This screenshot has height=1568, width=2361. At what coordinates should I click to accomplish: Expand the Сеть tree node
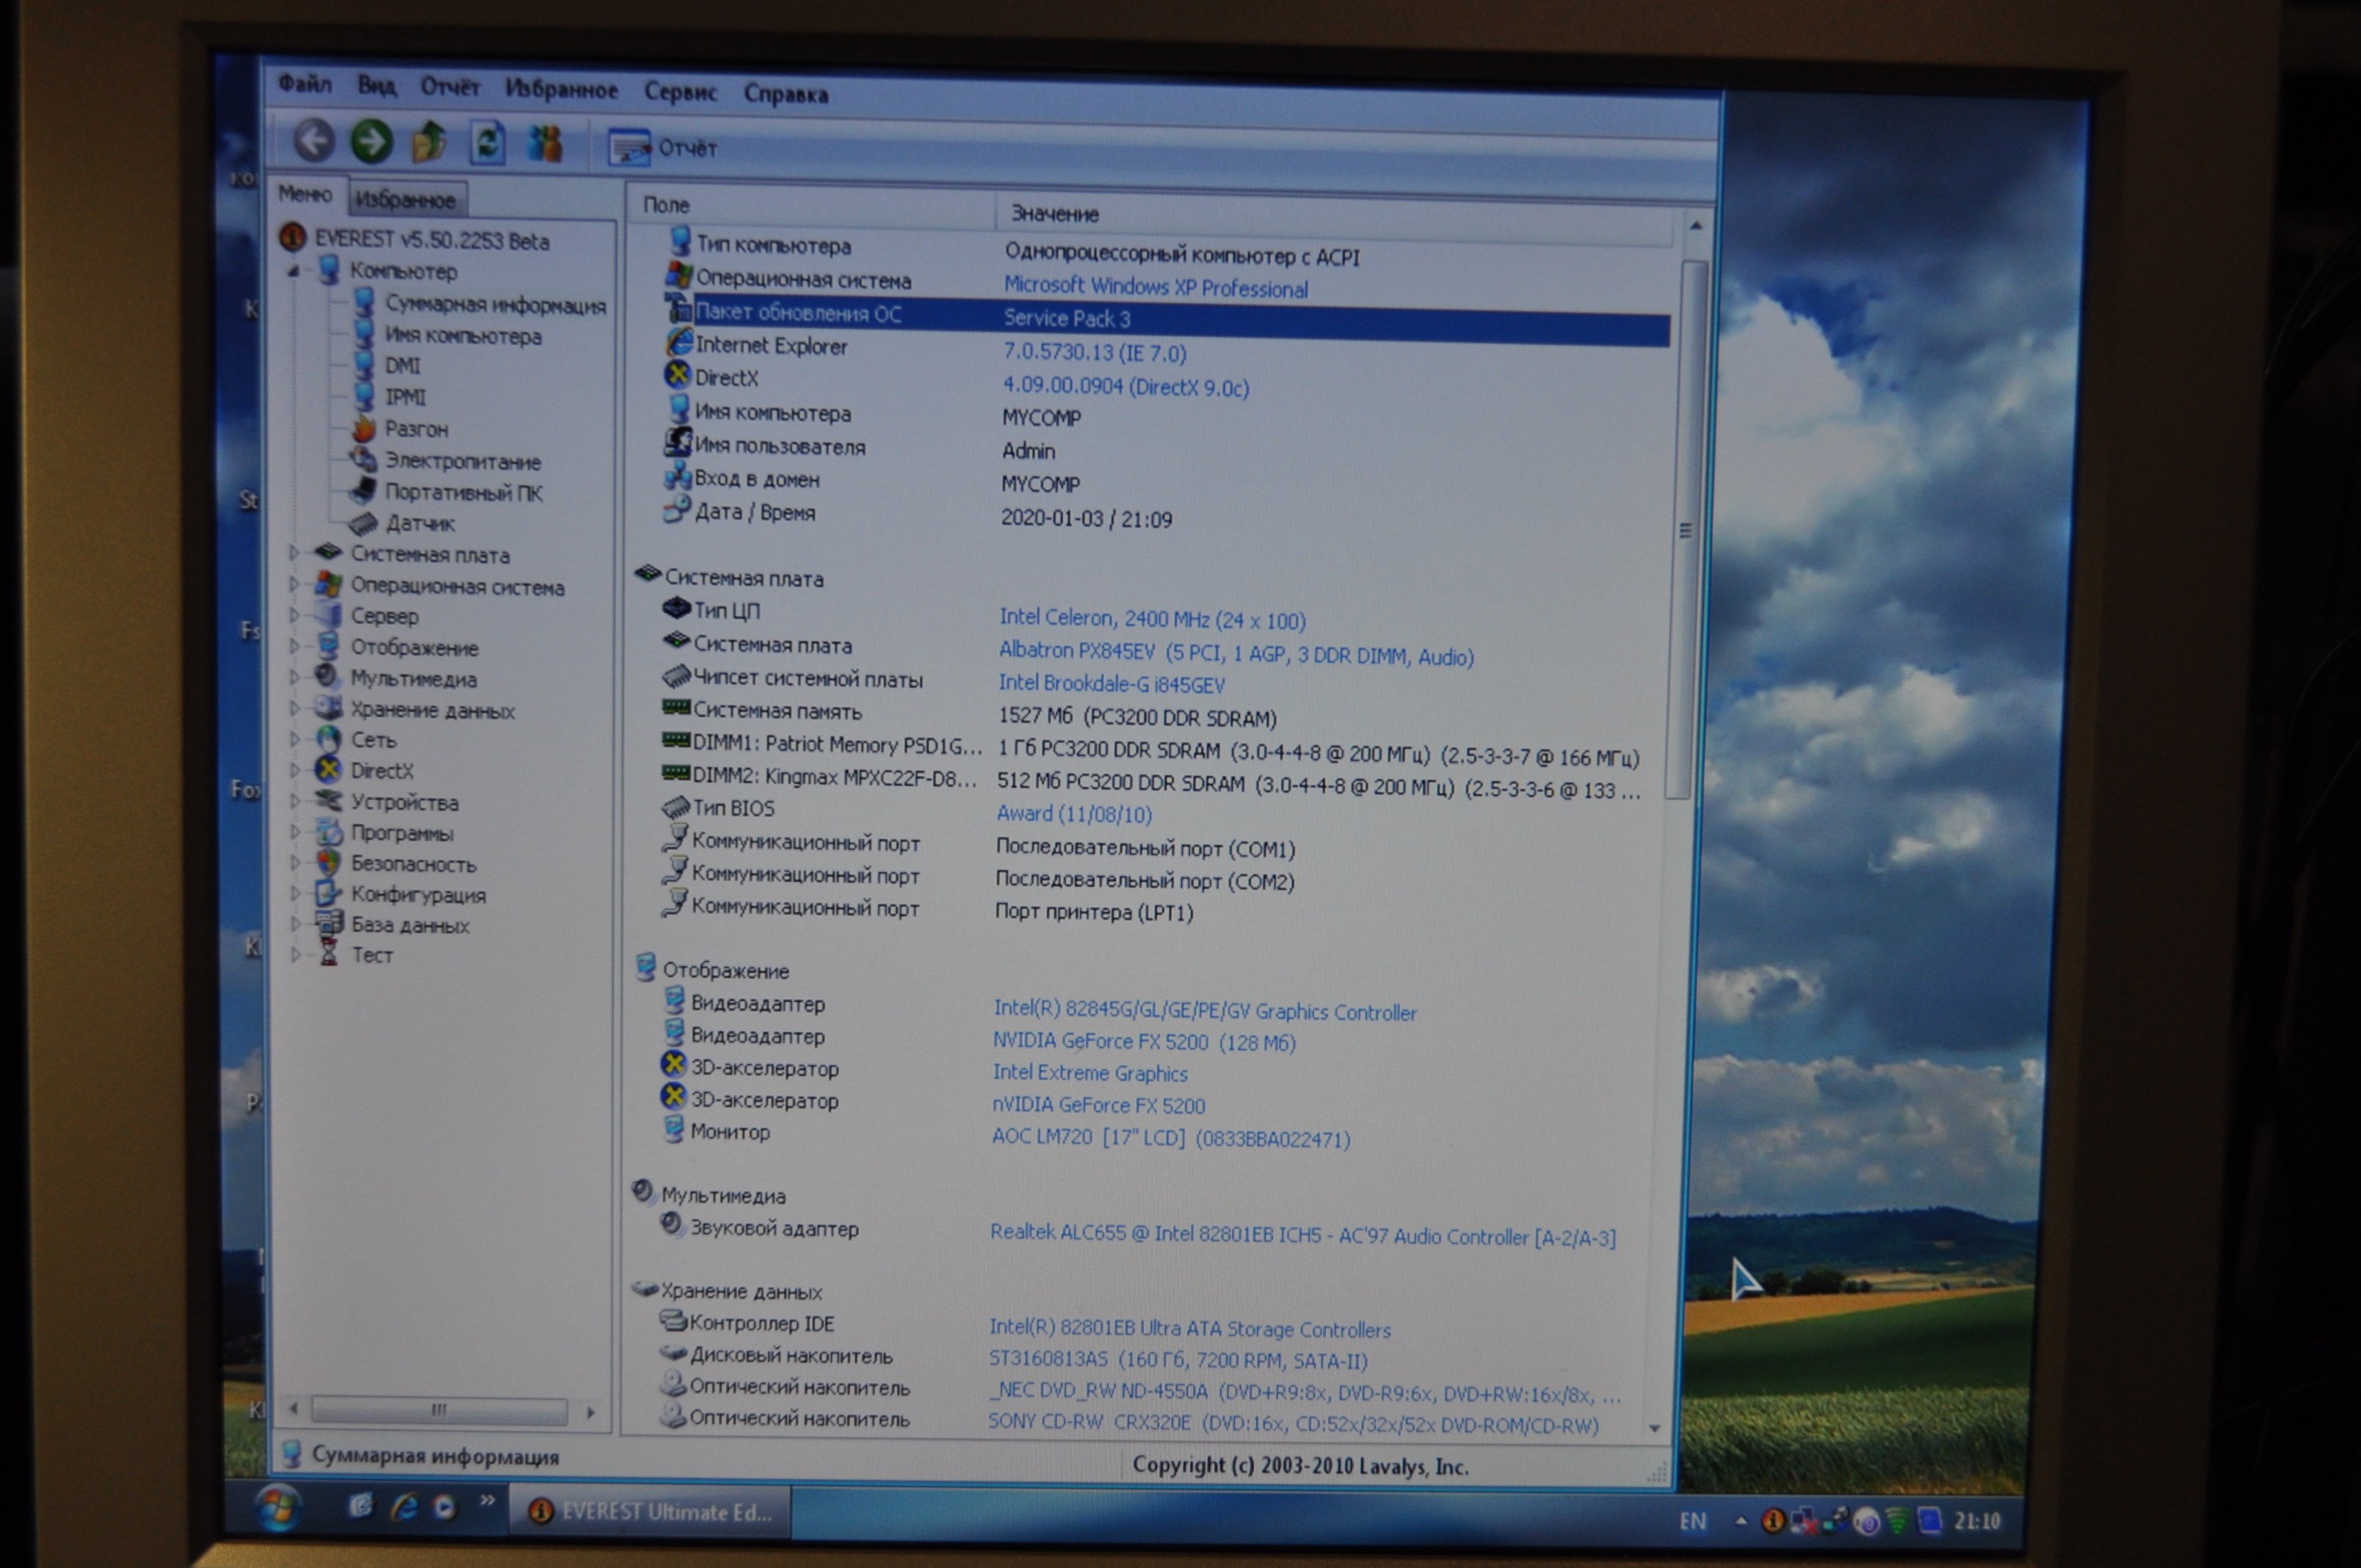click(x=294, y=740)
